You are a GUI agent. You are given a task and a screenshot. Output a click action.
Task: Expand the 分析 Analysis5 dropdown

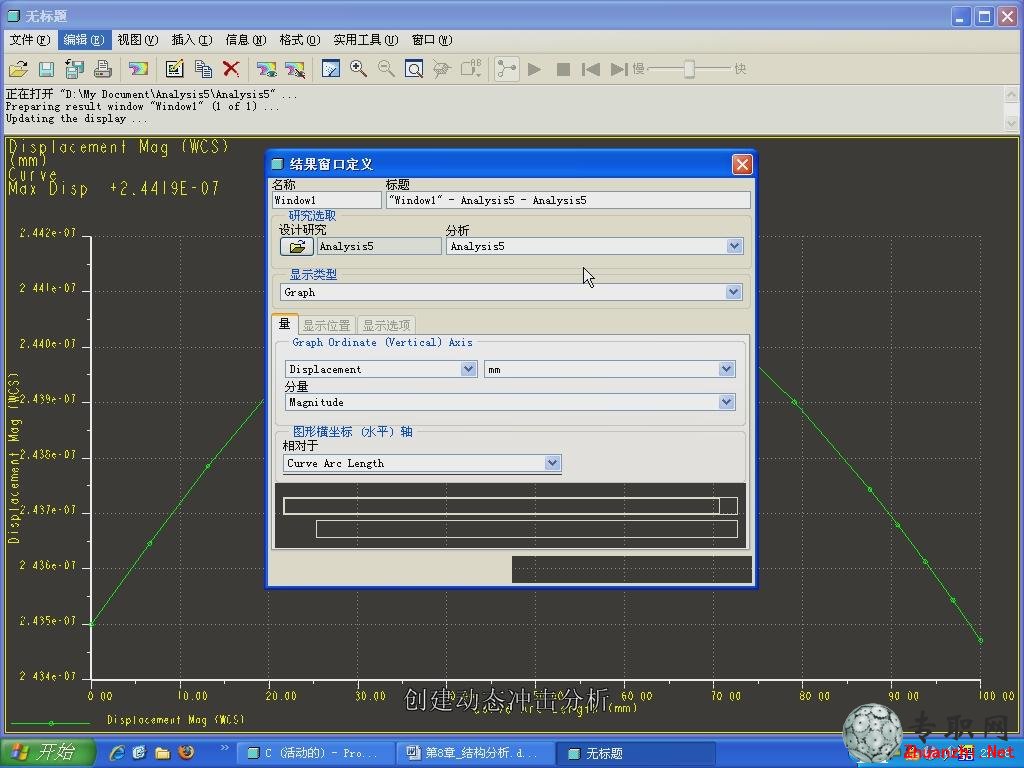point(734,246)
